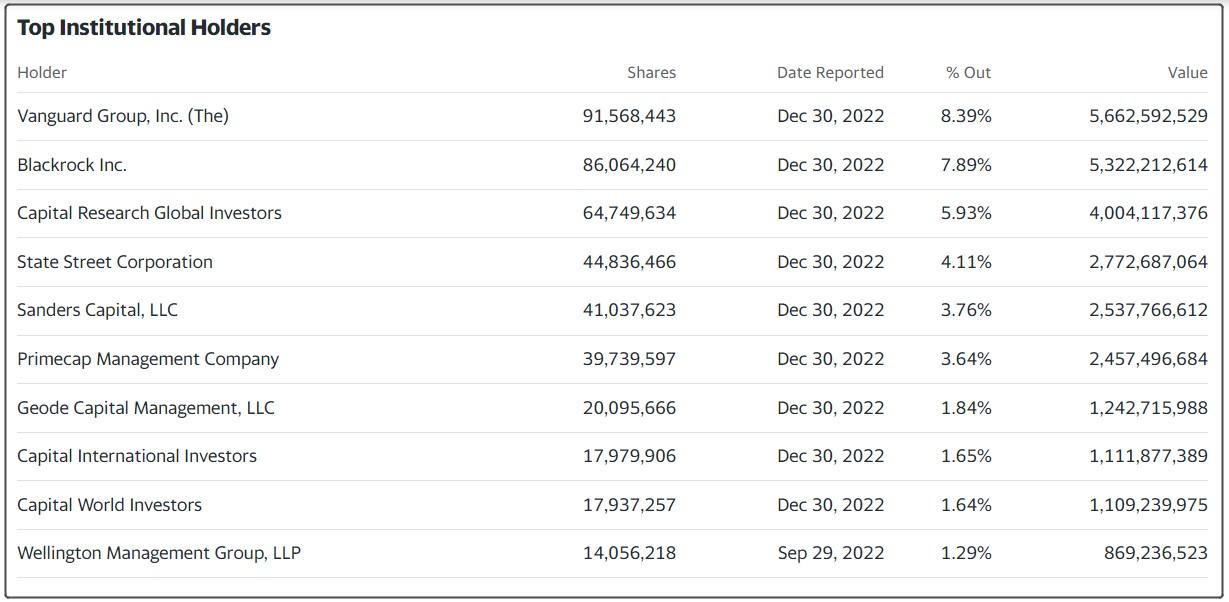Click the 3.64% out cell
Image resolution: width=1229 pixels, height=602 pixels.
966,359
